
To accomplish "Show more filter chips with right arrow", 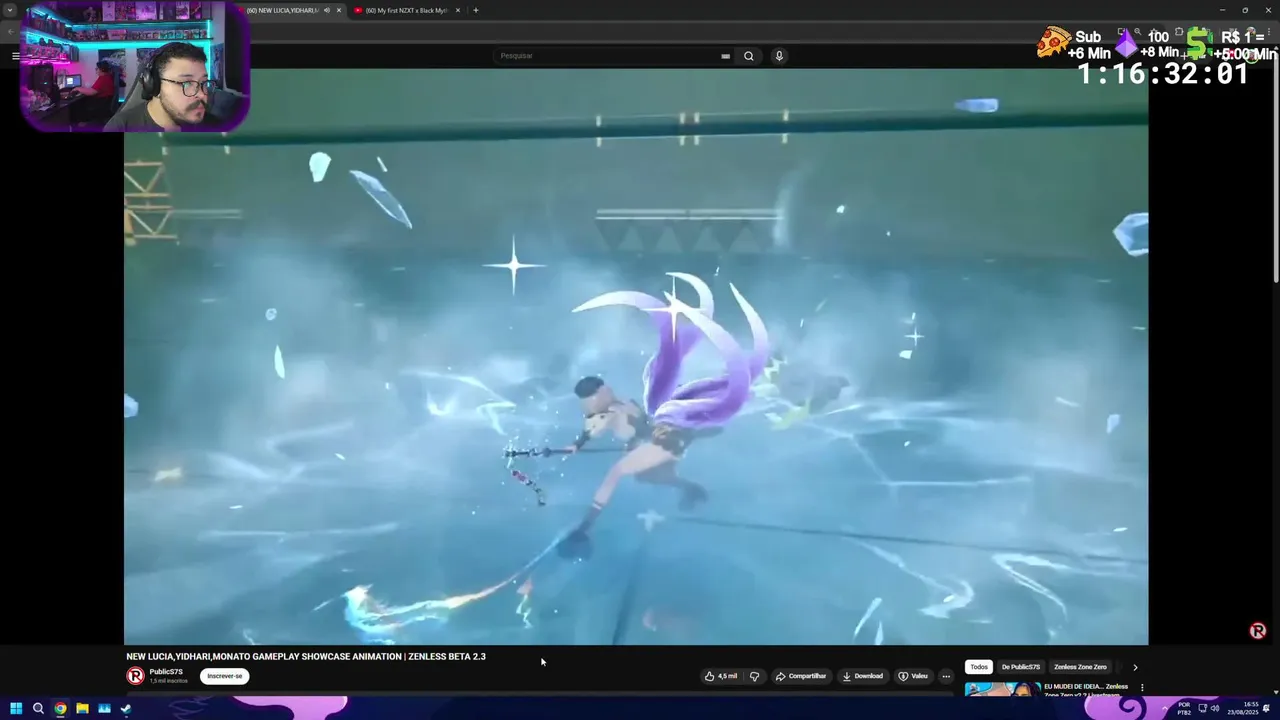I will (1135, 667).
